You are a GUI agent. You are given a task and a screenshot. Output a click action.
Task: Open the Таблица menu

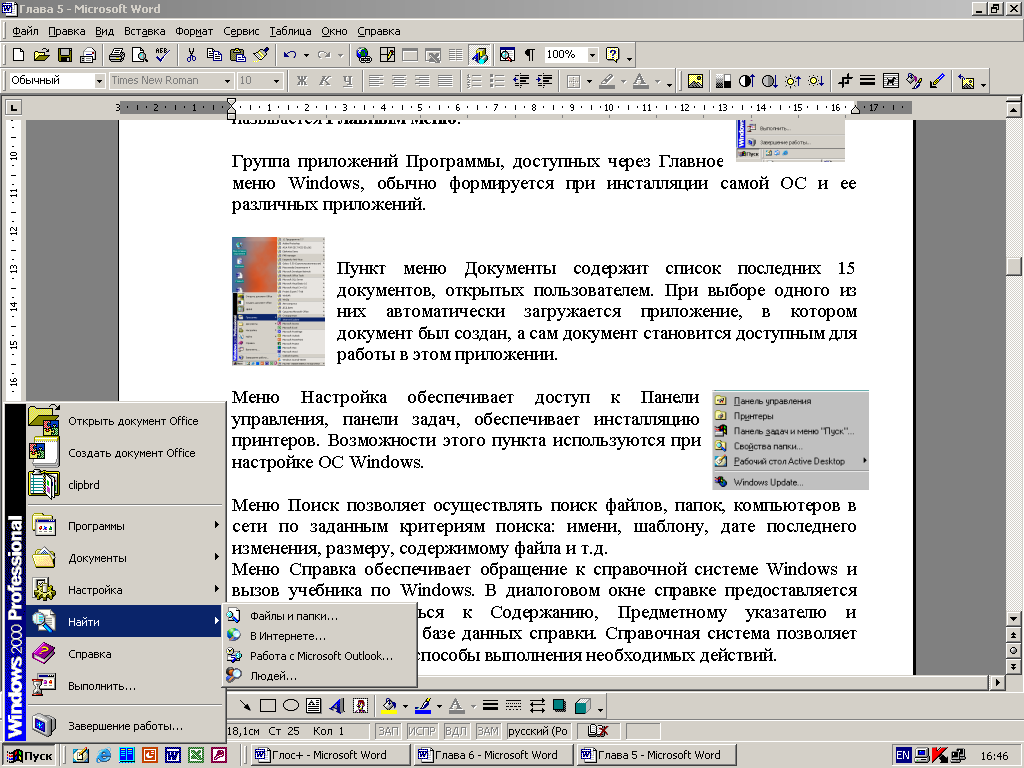tap(290, 31)
